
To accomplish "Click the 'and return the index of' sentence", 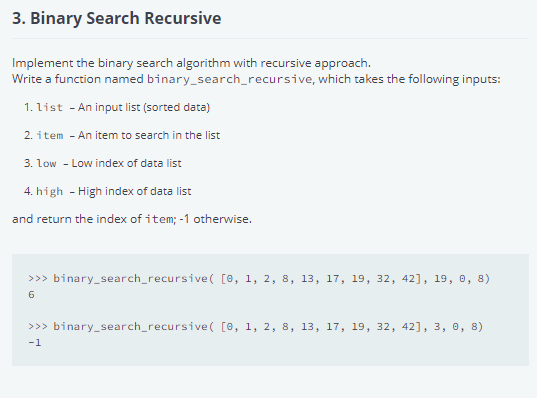I will click(x=132, y=219).
